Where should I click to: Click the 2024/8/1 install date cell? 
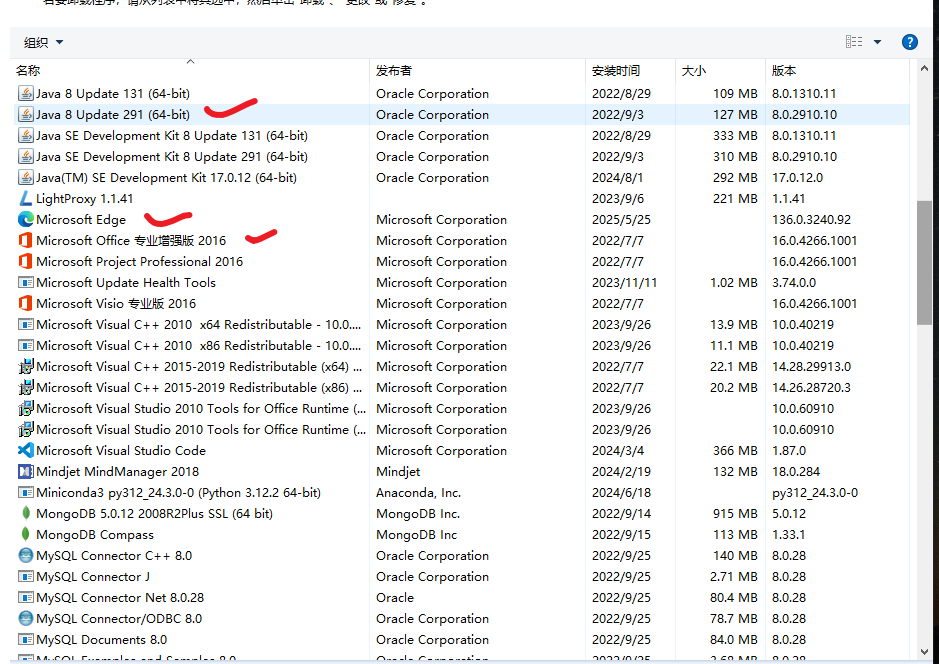click(x=618, y=177)
